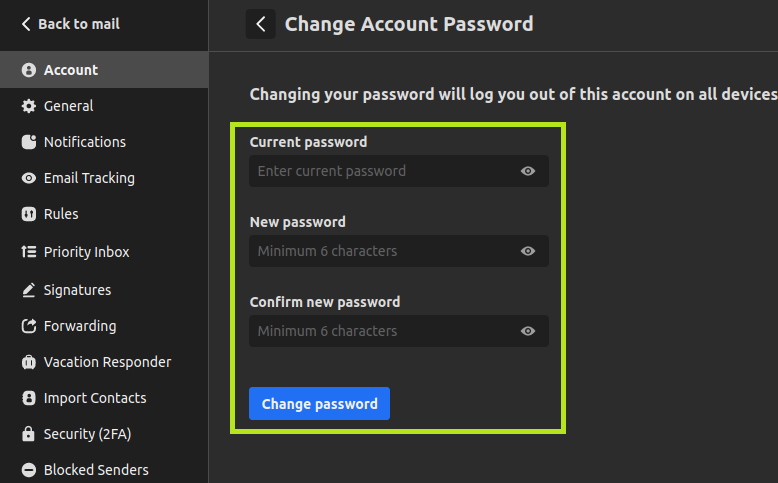778x483 pixels.
Task: Return via Back to mail chevron
Action: coord(26,24)
